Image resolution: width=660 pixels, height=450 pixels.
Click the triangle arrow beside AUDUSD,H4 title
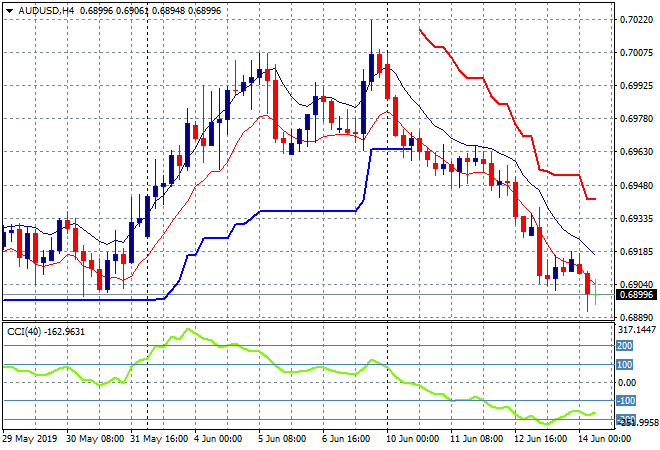point(10,11)
